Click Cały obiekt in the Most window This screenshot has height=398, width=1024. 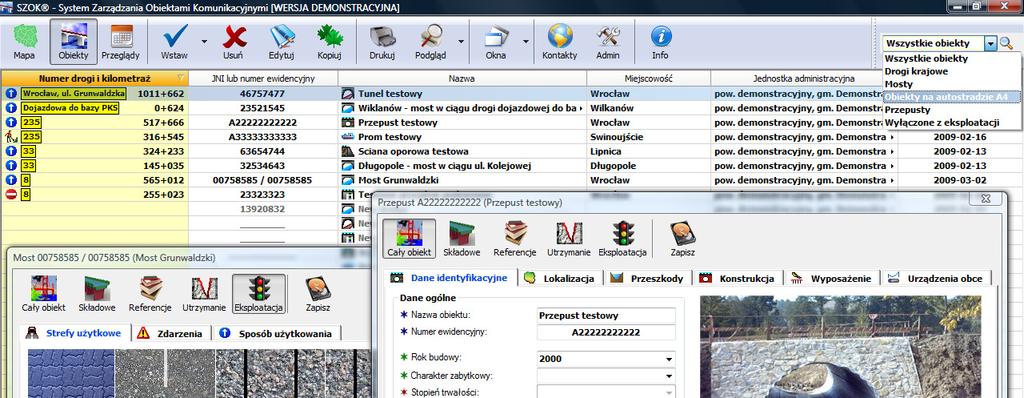[44, 293]
